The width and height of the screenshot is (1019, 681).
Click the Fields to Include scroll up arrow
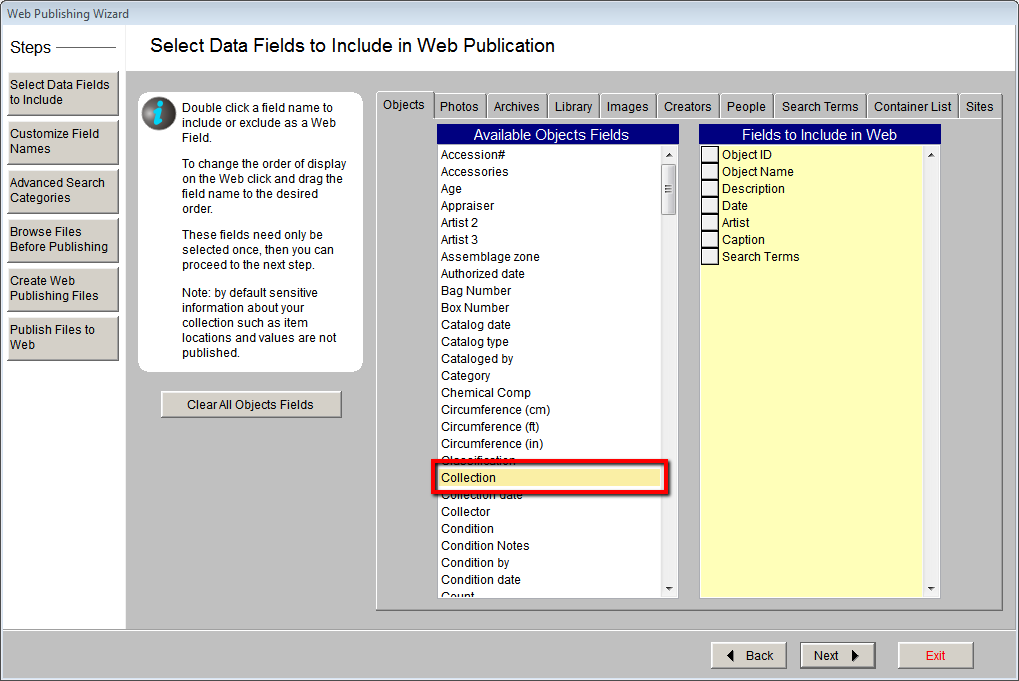931,155
